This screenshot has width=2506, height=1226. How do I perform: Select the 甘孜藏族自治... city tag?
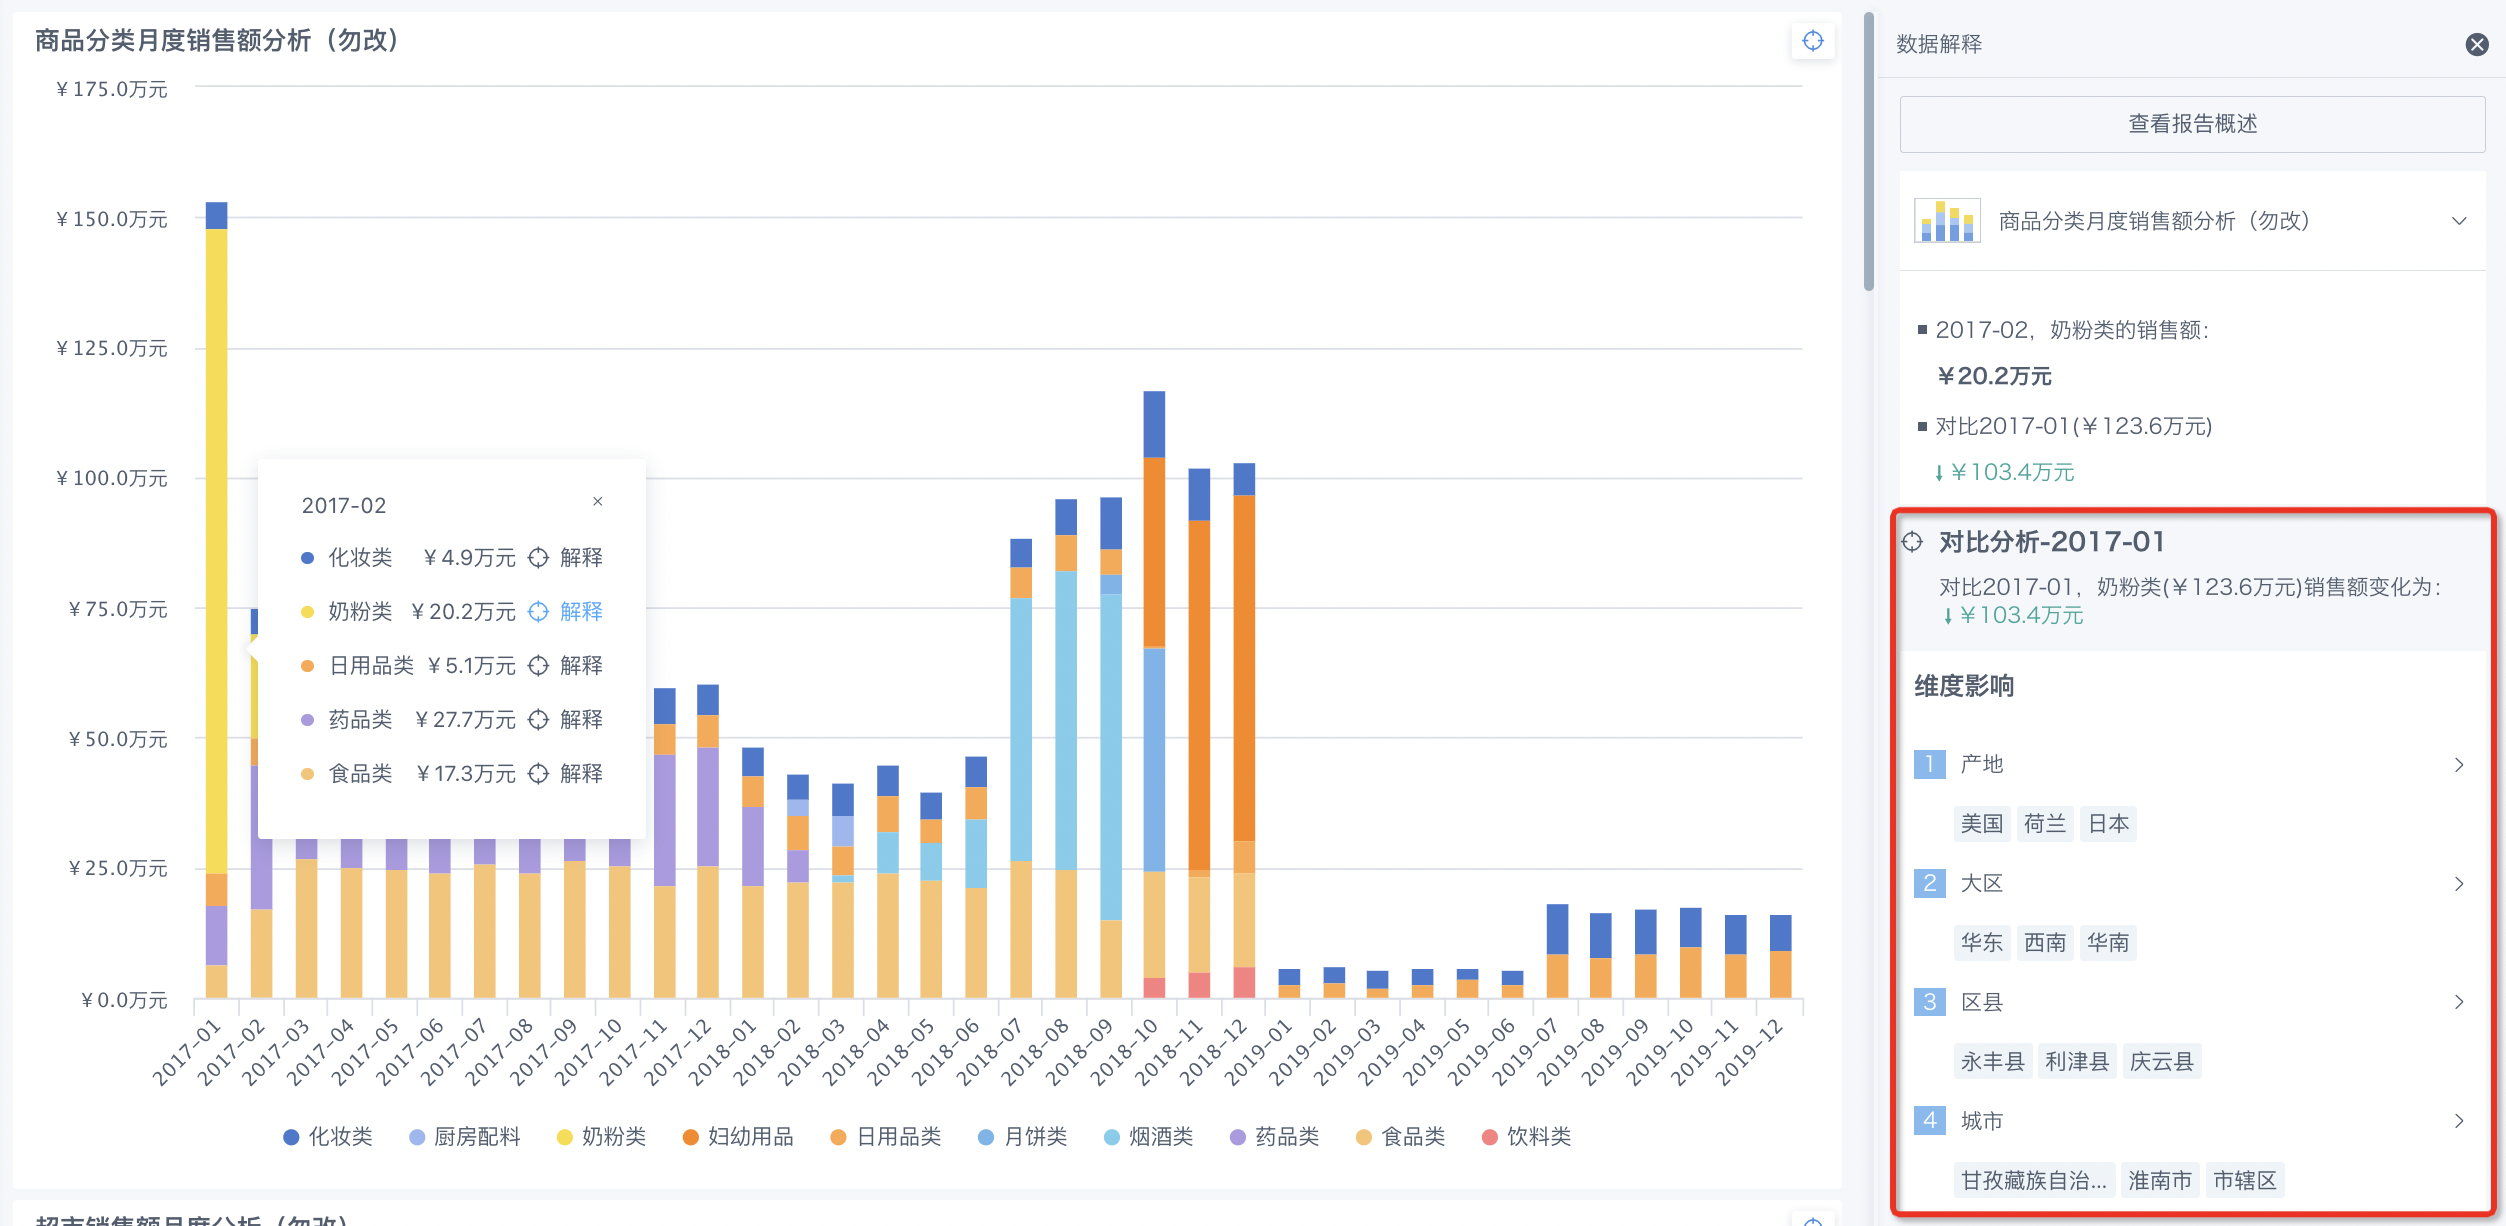tap(2034, 1181)
